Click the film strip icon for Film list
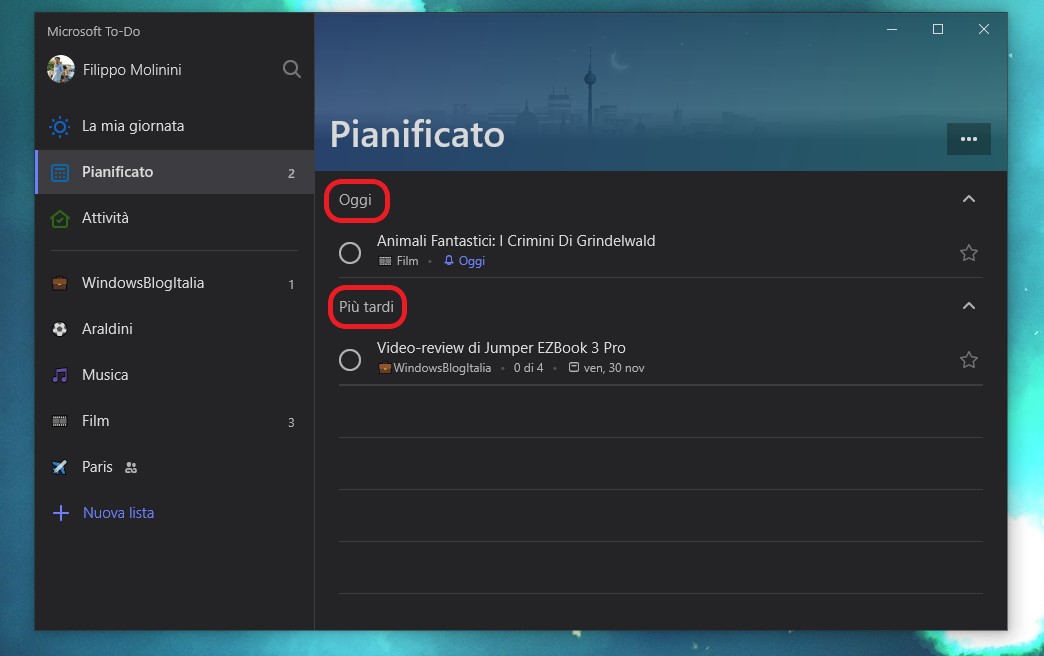 pyautogui.click(x=60, y=421)
